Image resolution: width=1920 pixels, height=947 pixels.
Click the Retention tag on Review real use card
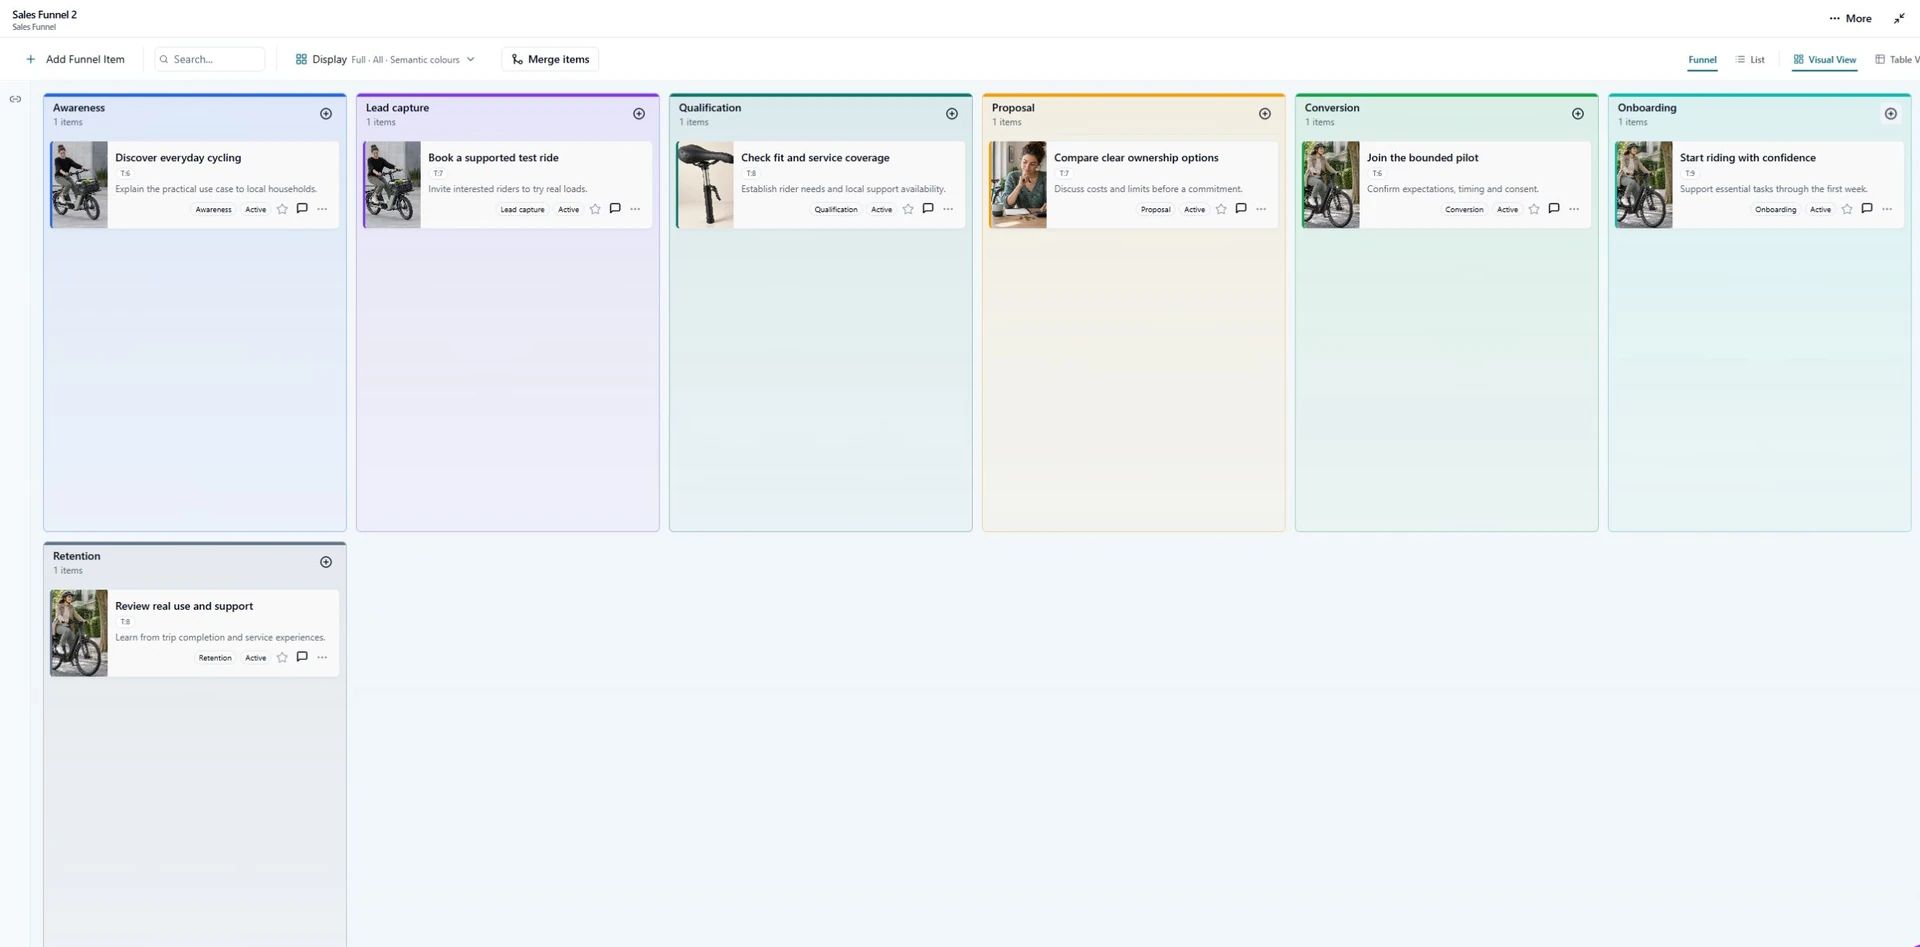pos(215,657)
